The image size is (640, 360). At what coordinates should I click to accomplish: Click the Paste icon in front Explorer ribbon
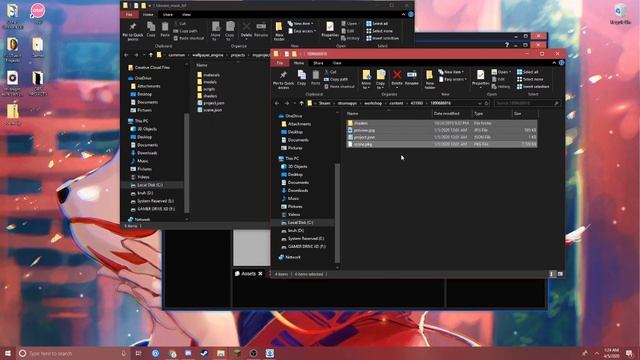[316, 77]
